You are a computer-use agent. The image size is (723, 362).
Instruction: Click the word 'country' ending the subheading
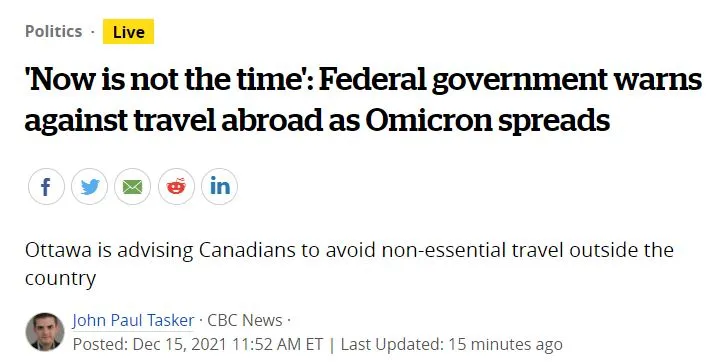[x=60, y=279]
